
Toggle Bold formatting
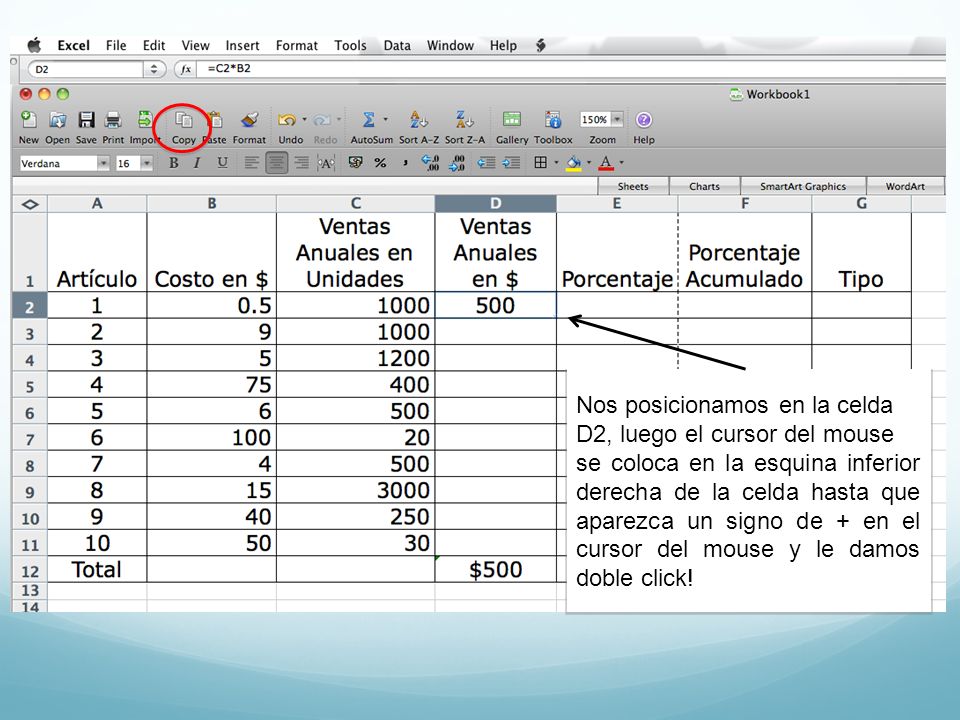click(174, 163)
